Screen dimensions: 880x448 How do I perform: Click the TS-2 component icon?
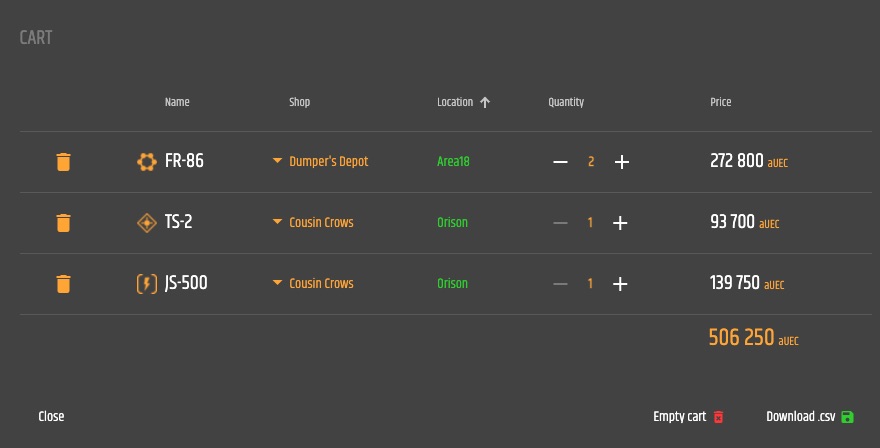click(x=147, y=223)
